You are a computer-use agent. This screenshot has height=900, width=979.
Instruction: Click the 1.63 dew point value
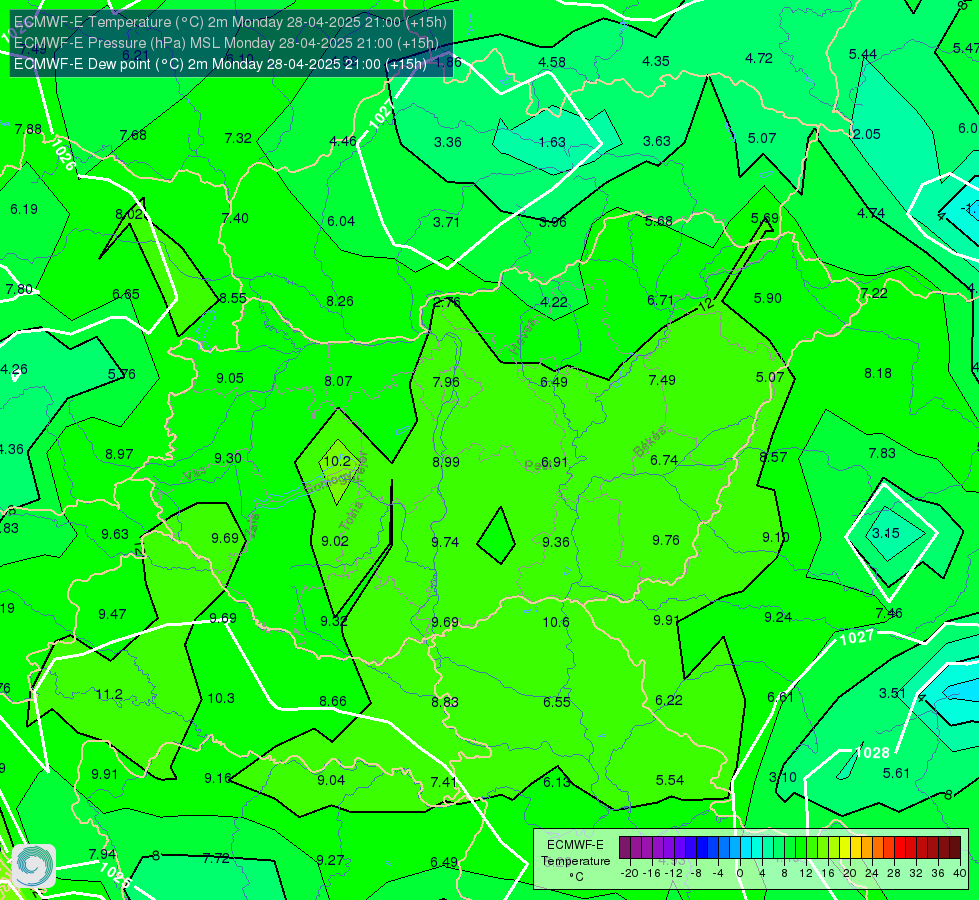(x=552, y=142)
